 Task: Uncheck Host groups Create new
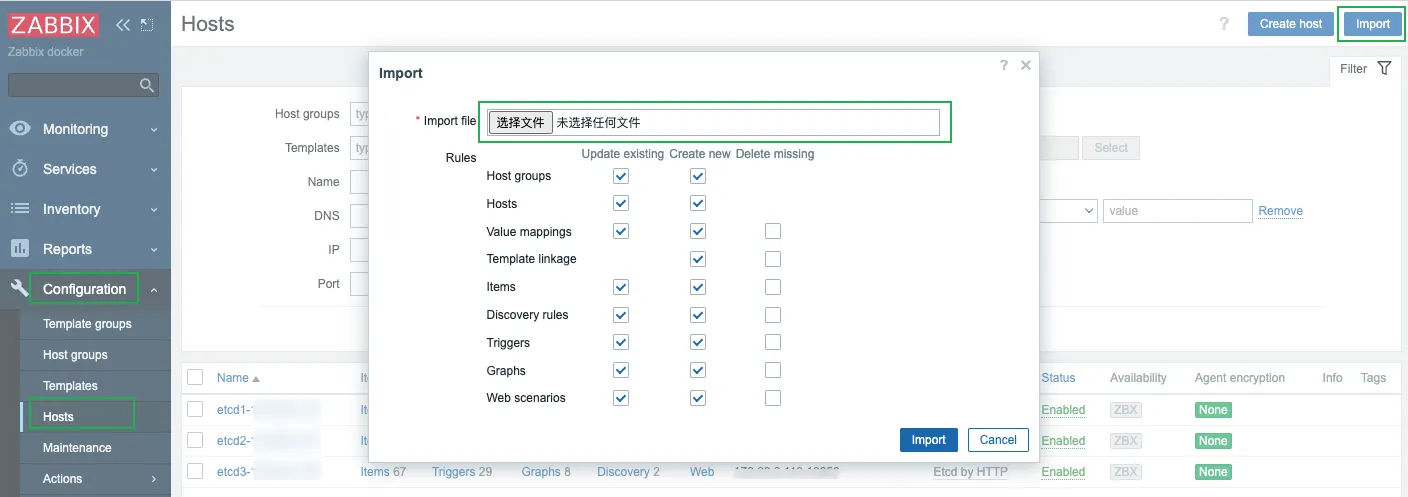click(698, 176)
